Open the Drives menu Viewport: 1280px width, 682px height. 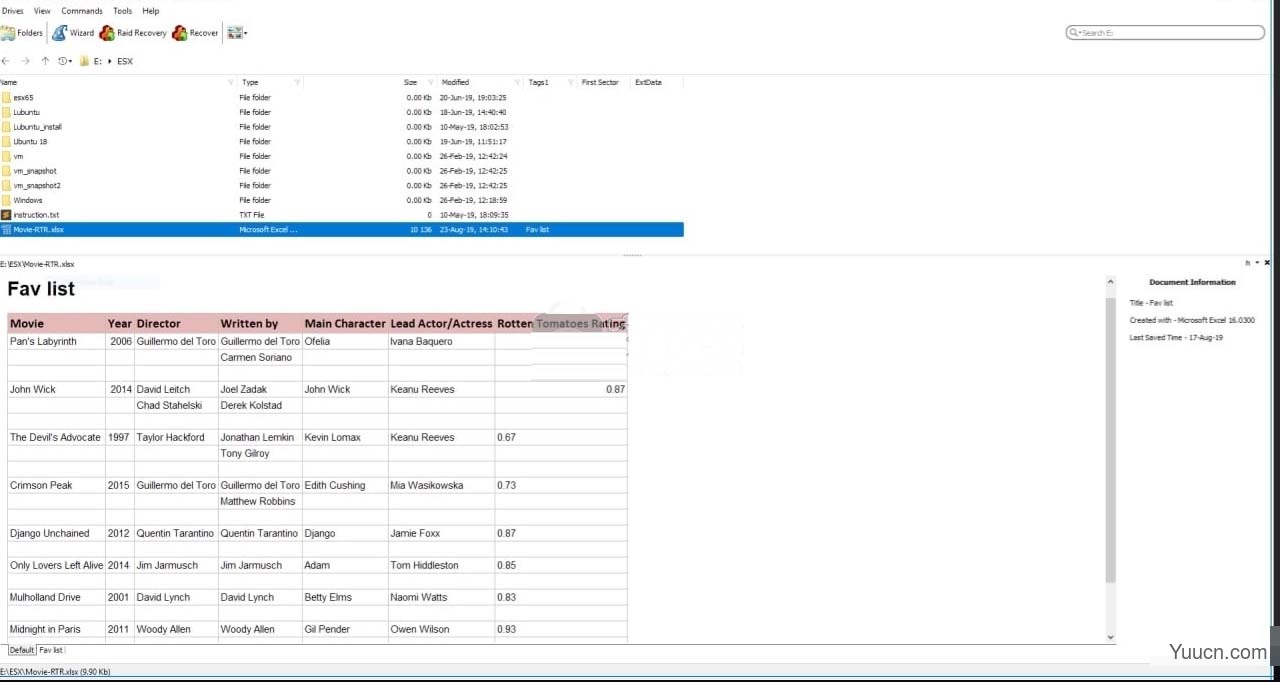pos(12,11)
